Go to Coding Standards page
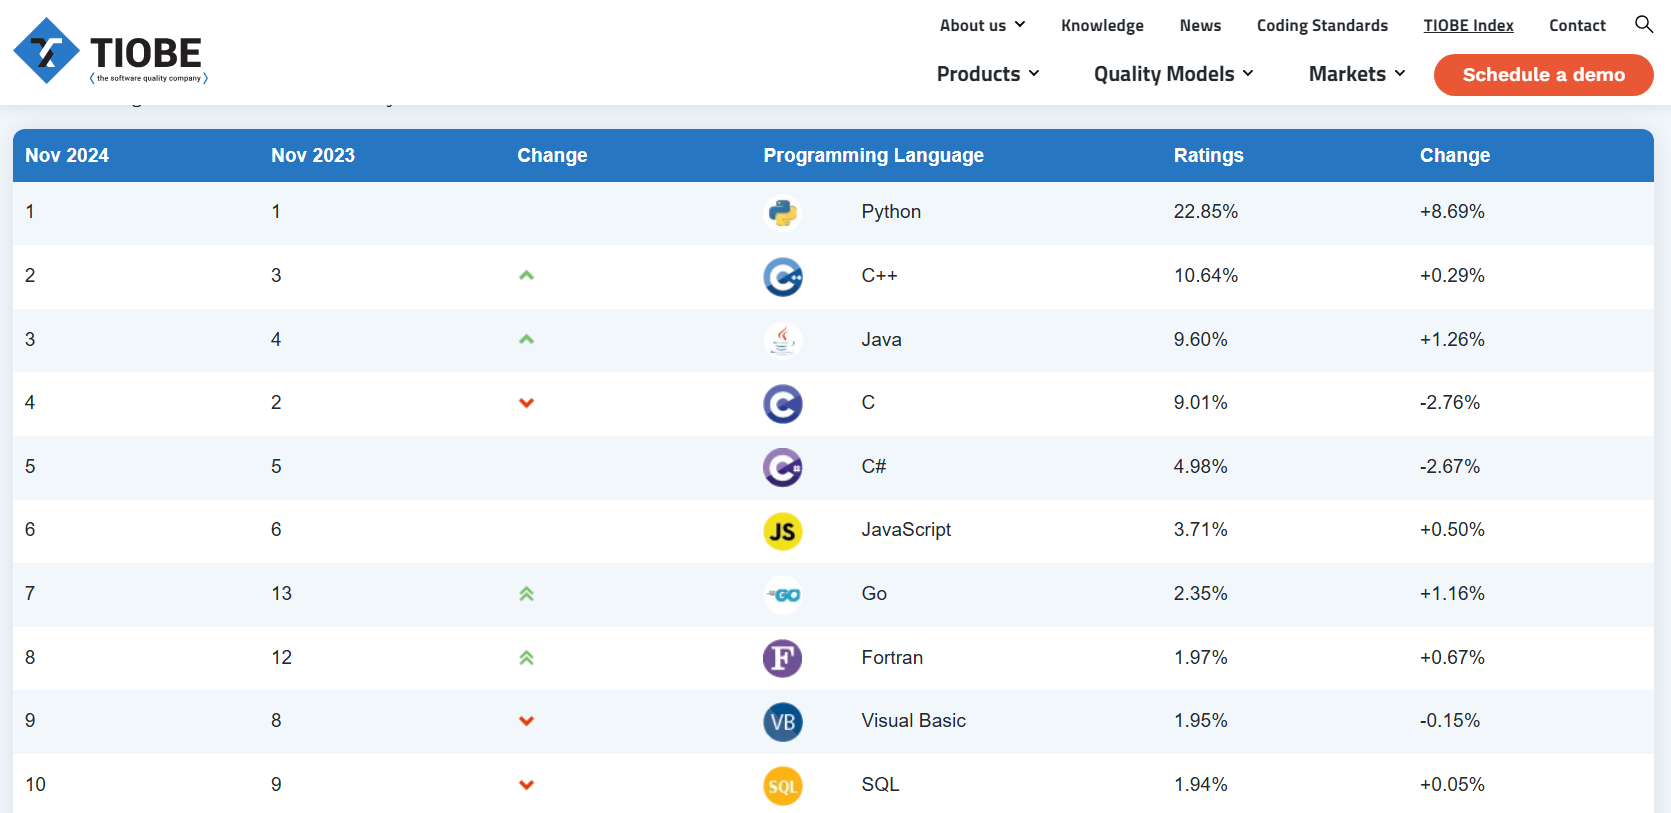Screen dimensions: 1671x813 [x=1322, y=25]
